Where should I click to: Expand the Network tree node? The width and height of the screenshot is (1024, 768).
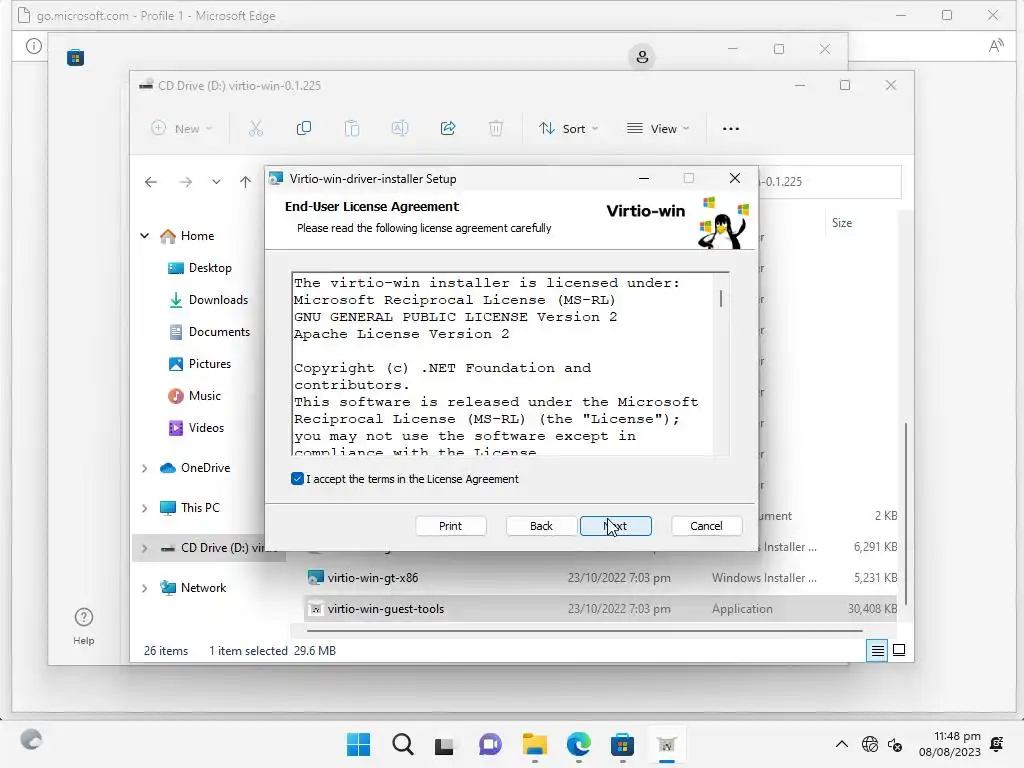coord(145,588)
